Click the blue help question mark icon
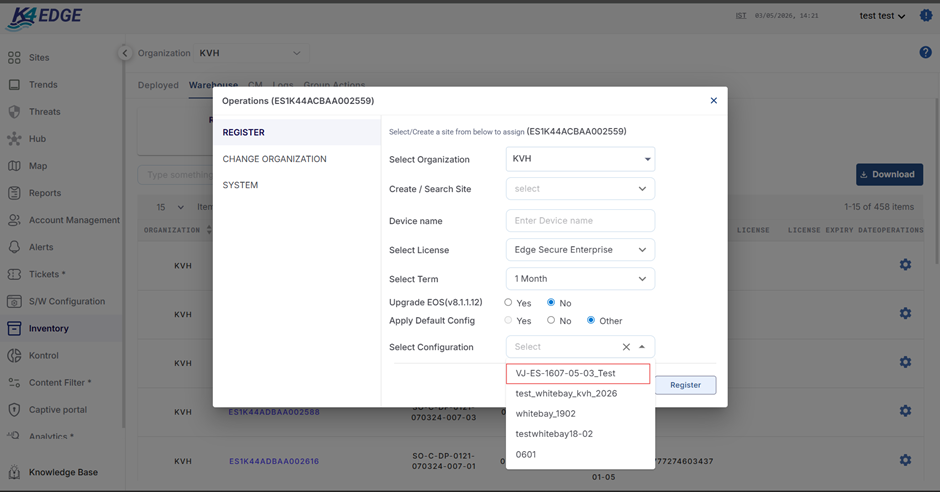Screen dimensions: 940x492 point(925,53)
